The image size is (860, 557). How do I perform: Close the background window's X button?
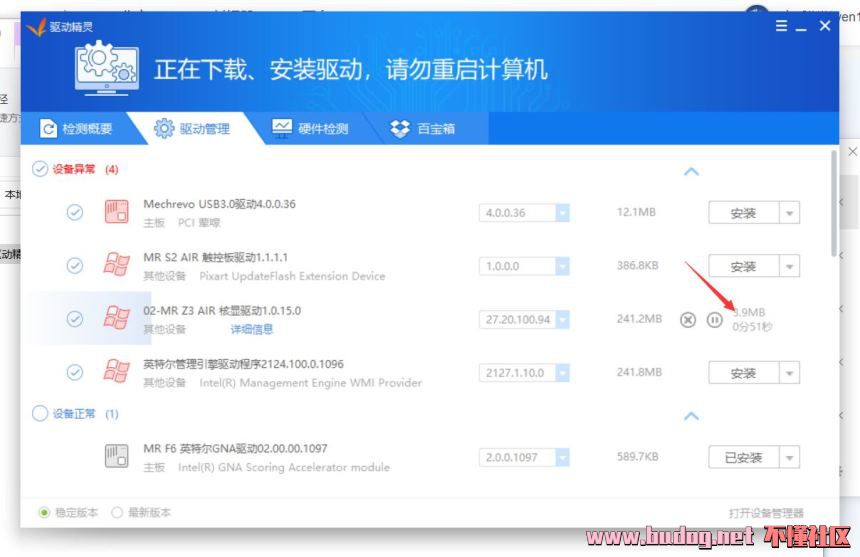[853, 151]
